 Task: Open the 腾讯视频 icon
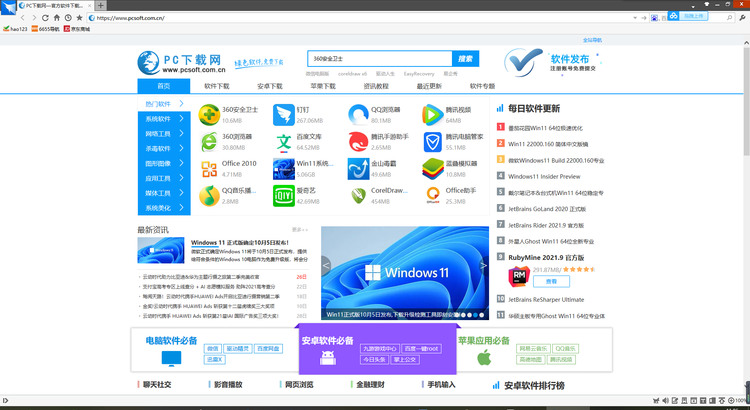[x=433, y=114]
